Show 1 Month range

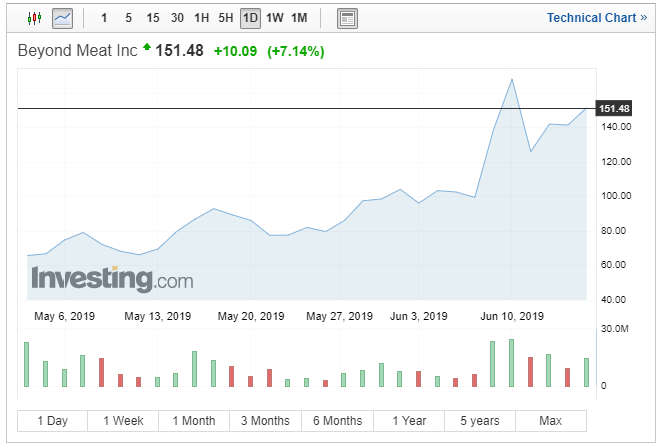click(194, 421)
